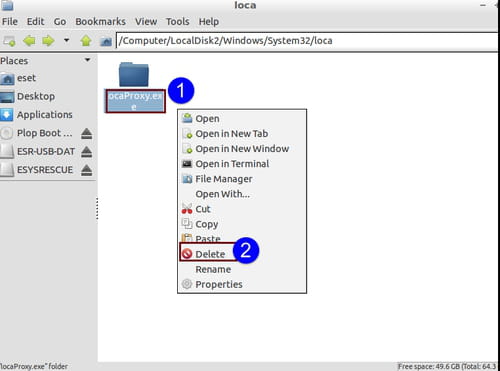
Task: Eject the ESYSRESCUE volume
Action: click(87, 170)
